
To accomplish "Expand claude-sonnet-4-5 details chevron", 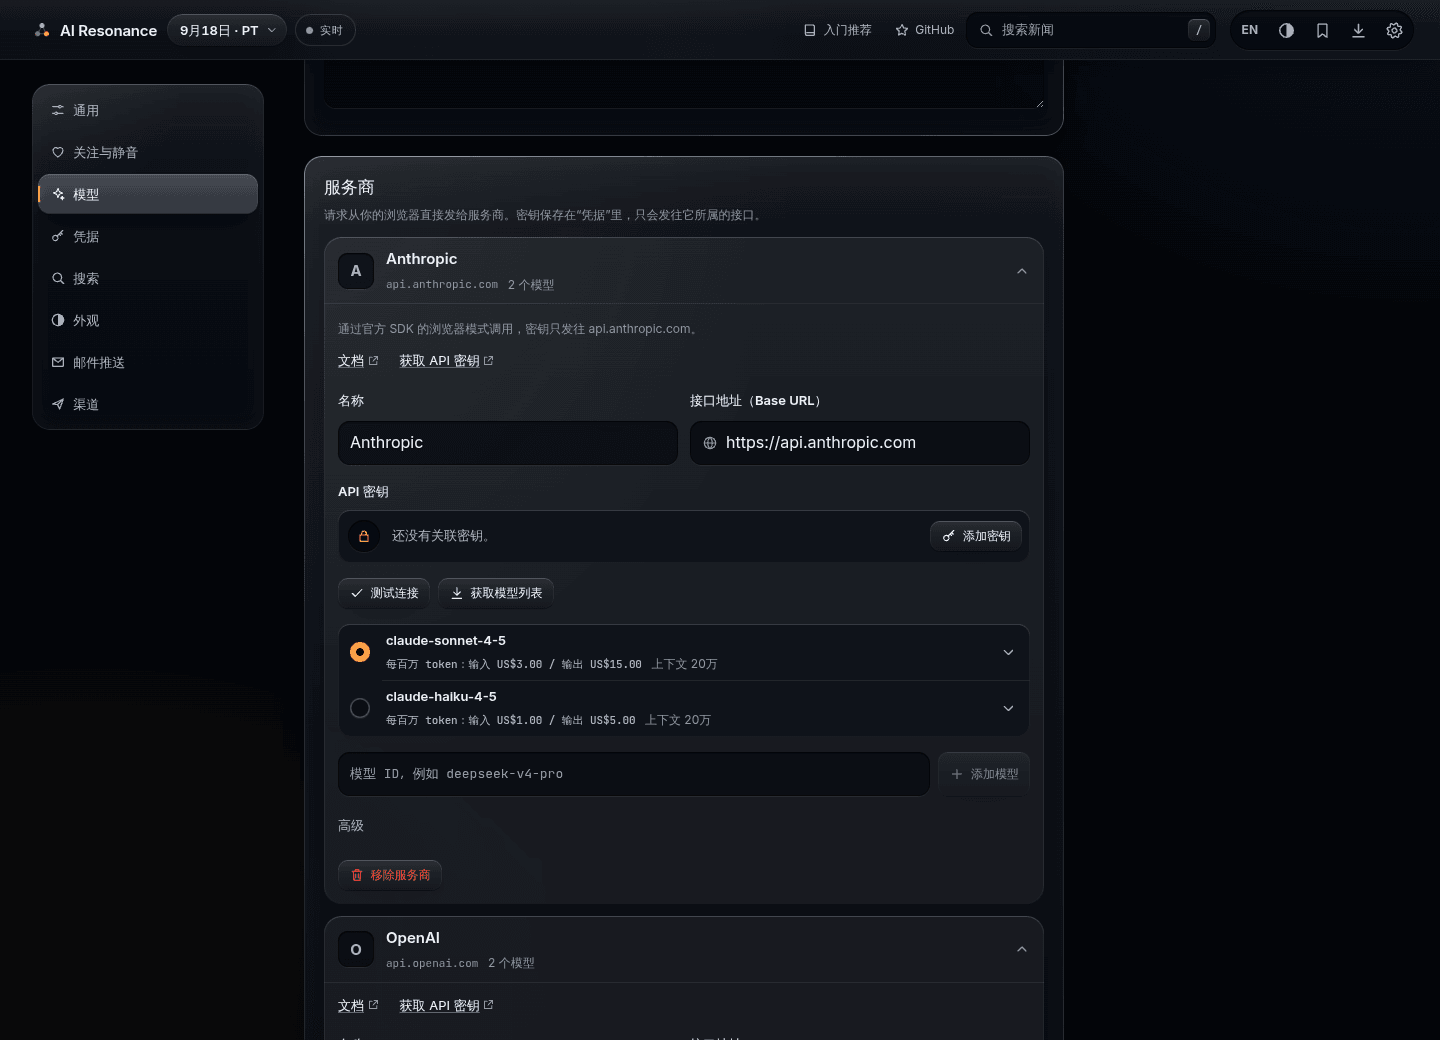I will click(x=1008, y=652).
